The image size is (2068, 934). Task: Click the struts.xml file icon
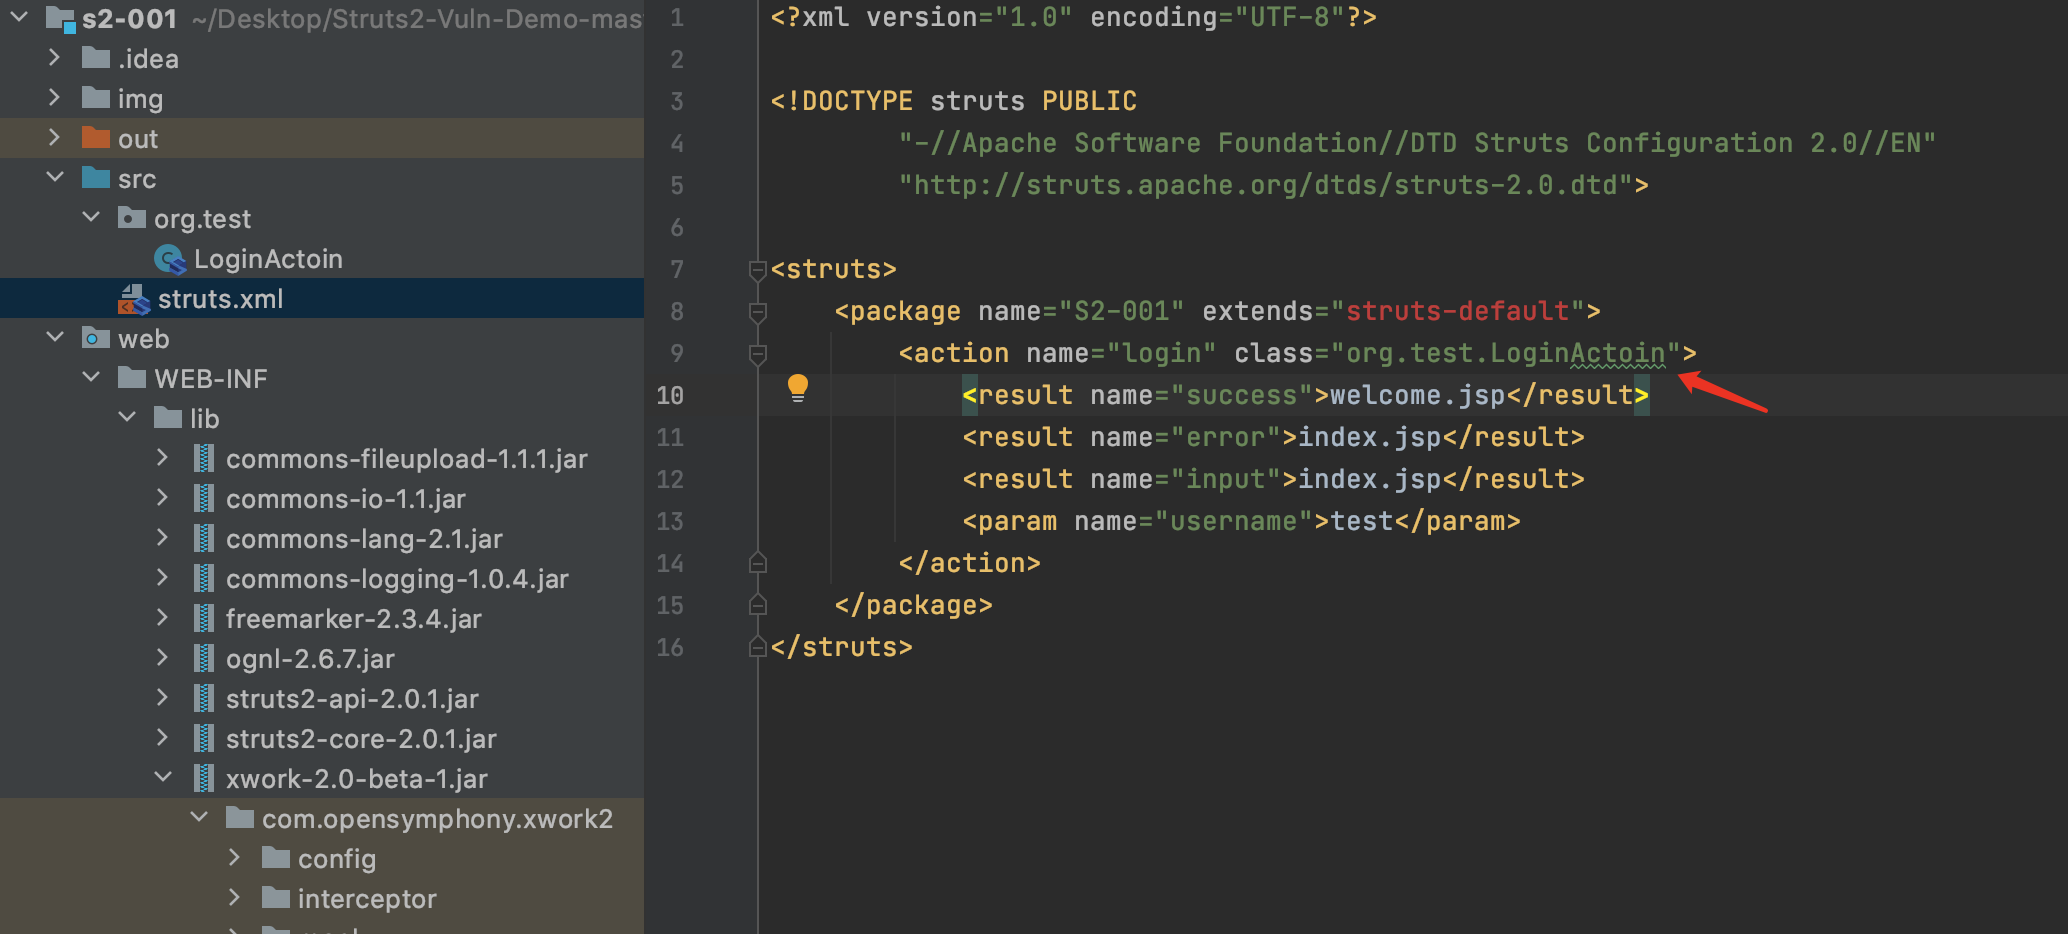tap(134, 299)
